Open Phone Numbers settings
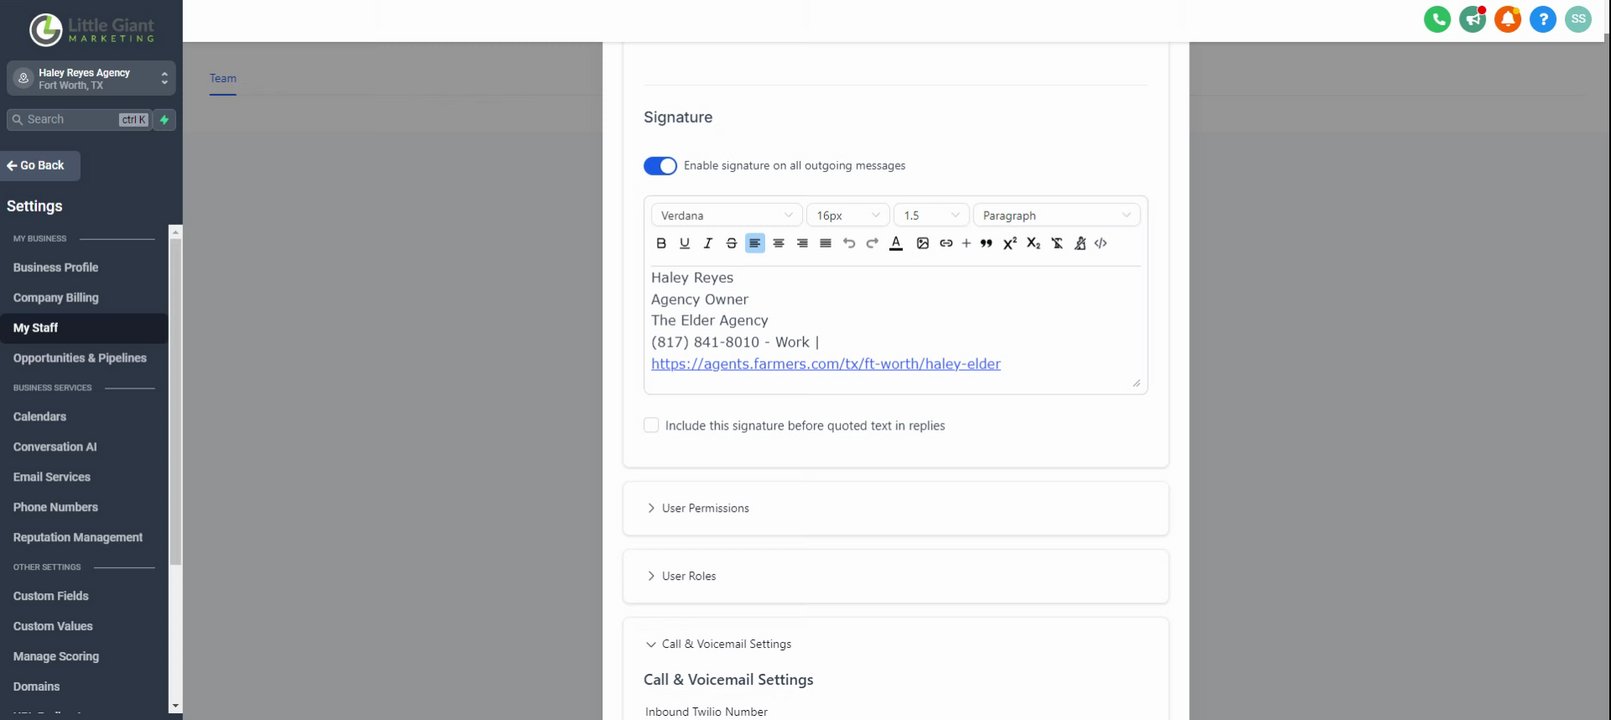This screenshot has height=720, width=1611. pyautogui.click(x=56, y=507)
